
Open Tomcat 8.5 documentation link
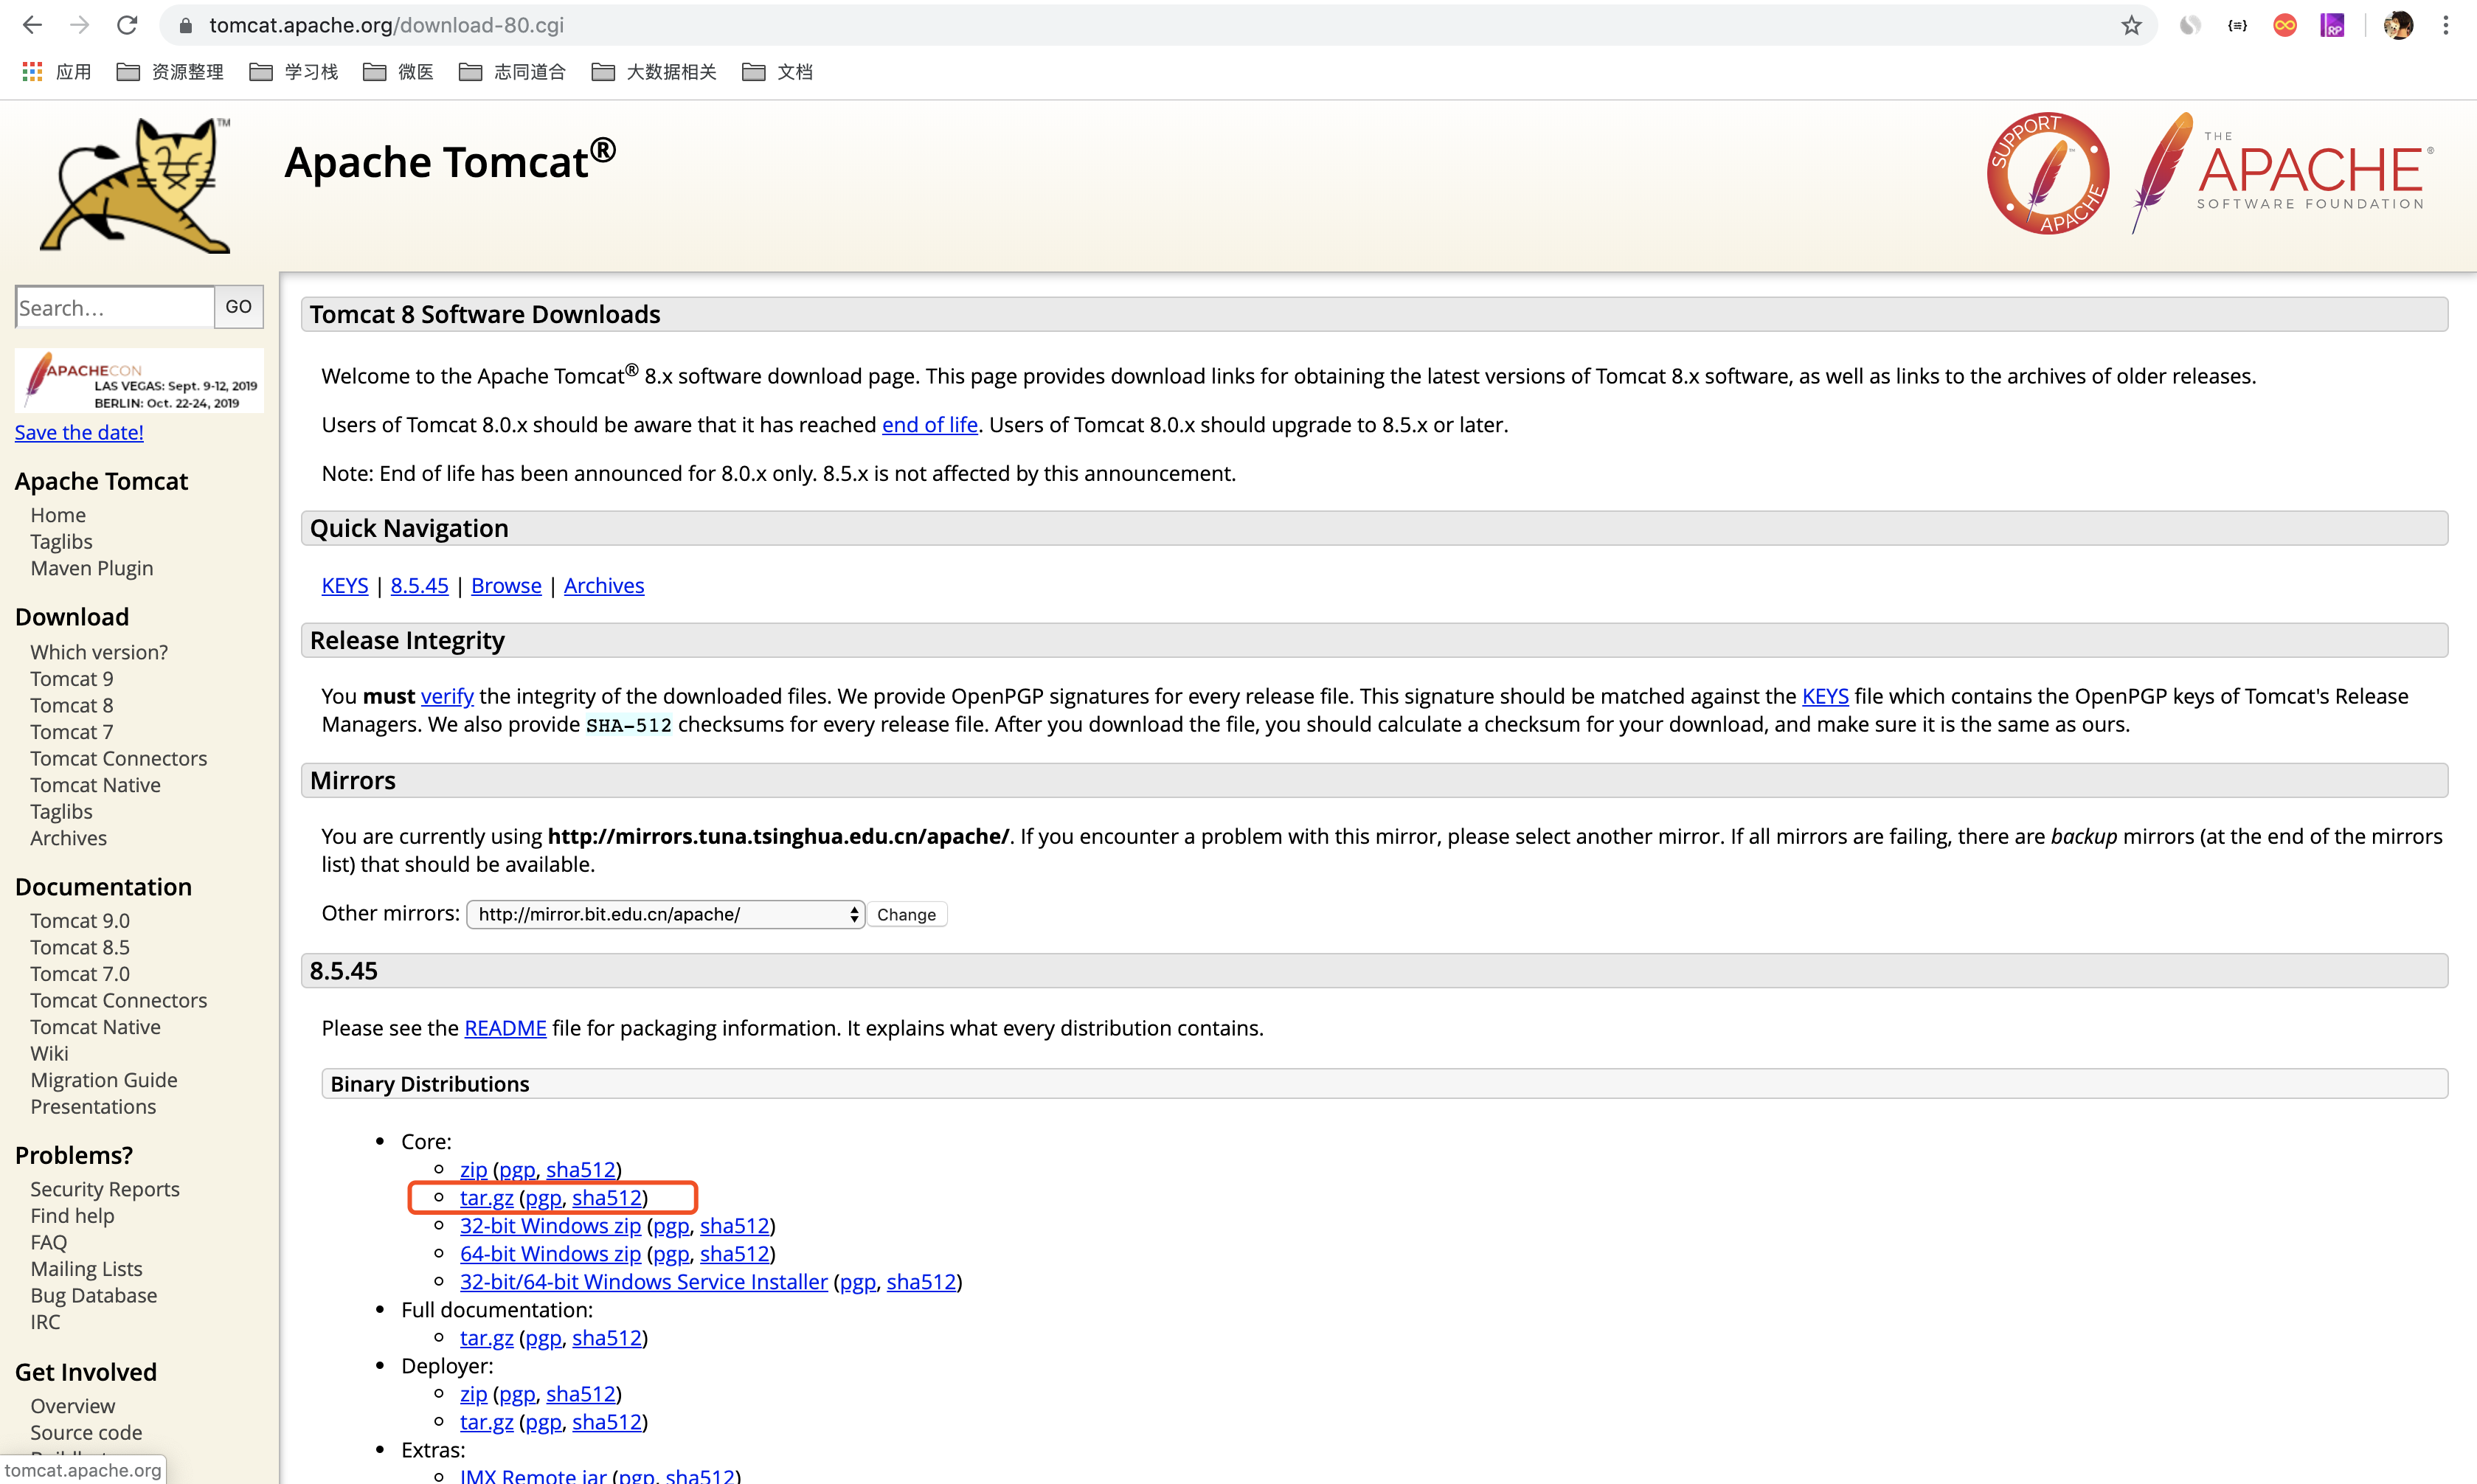(x=80, y=947)
